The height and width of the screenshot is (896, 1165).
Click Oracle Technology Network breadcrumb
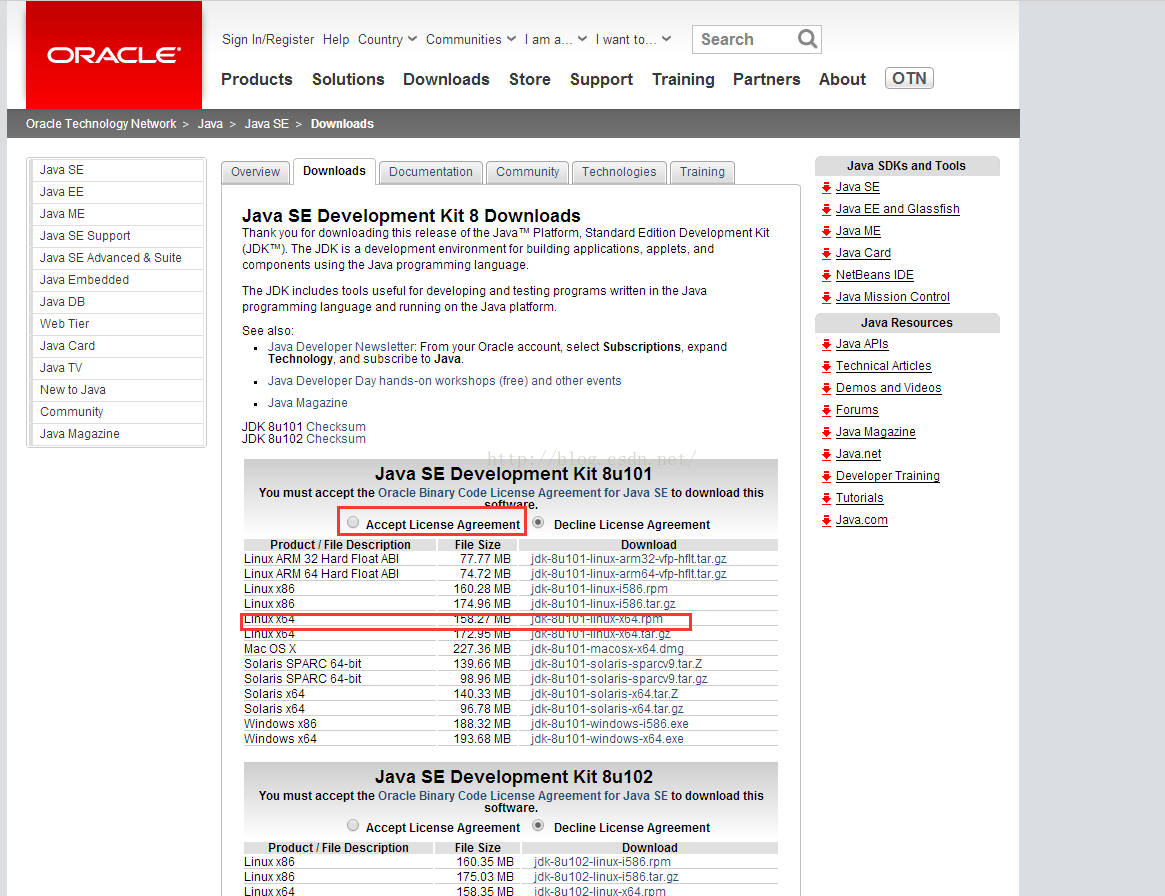(101, 124)
